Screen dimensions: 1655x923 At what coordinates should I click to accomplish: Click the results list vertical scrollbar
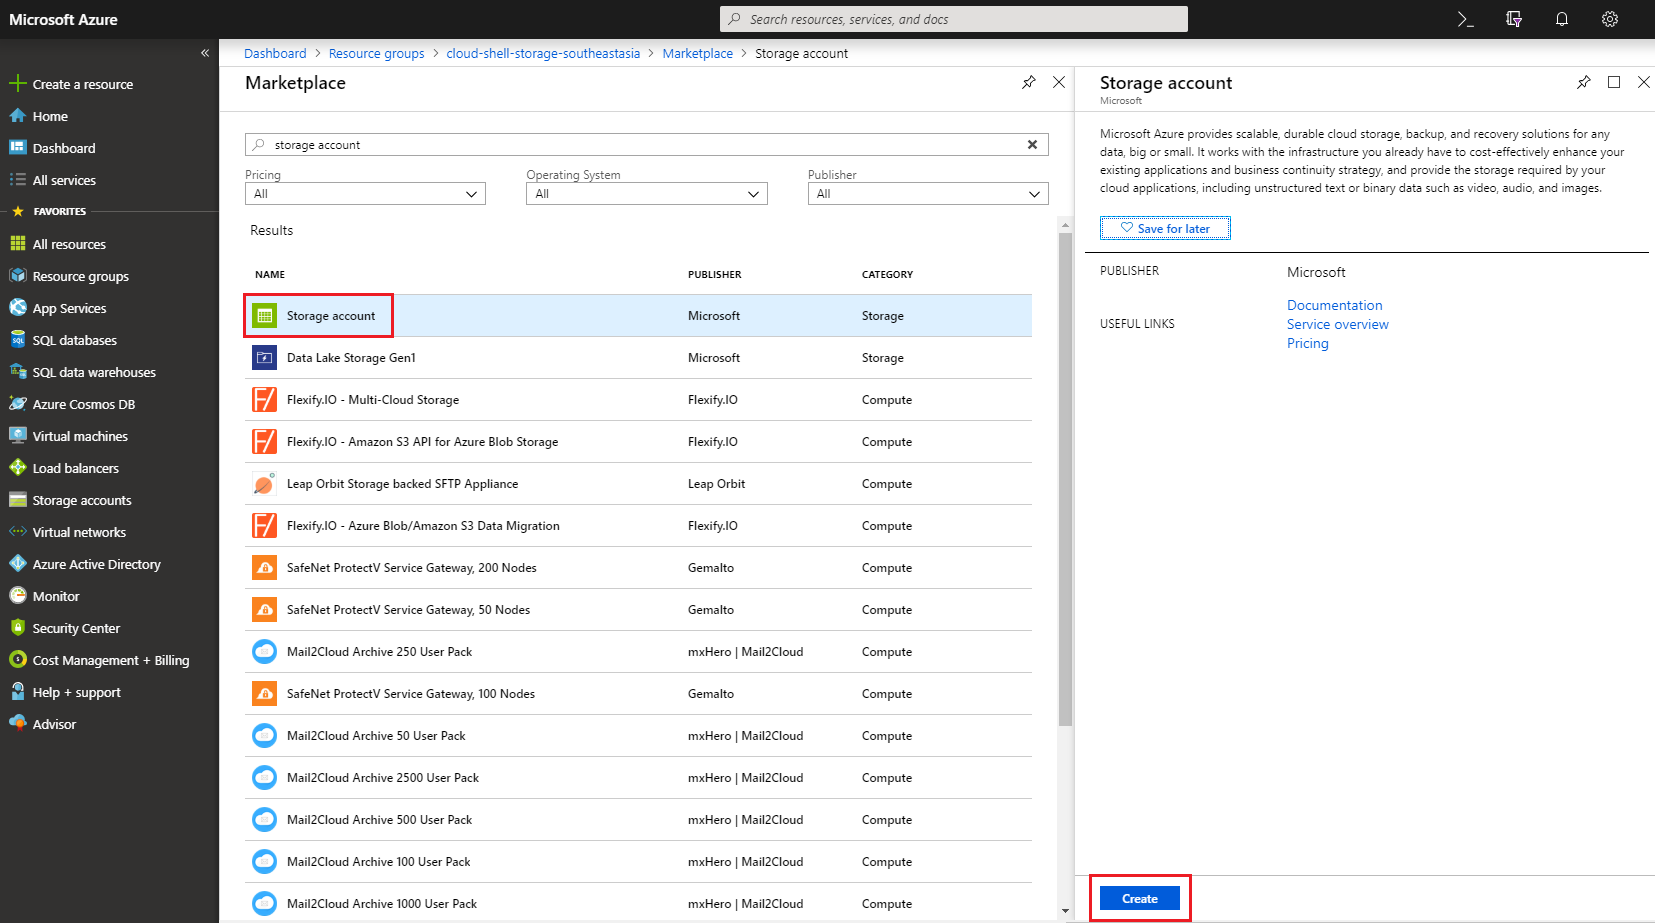coord(1065,480)
